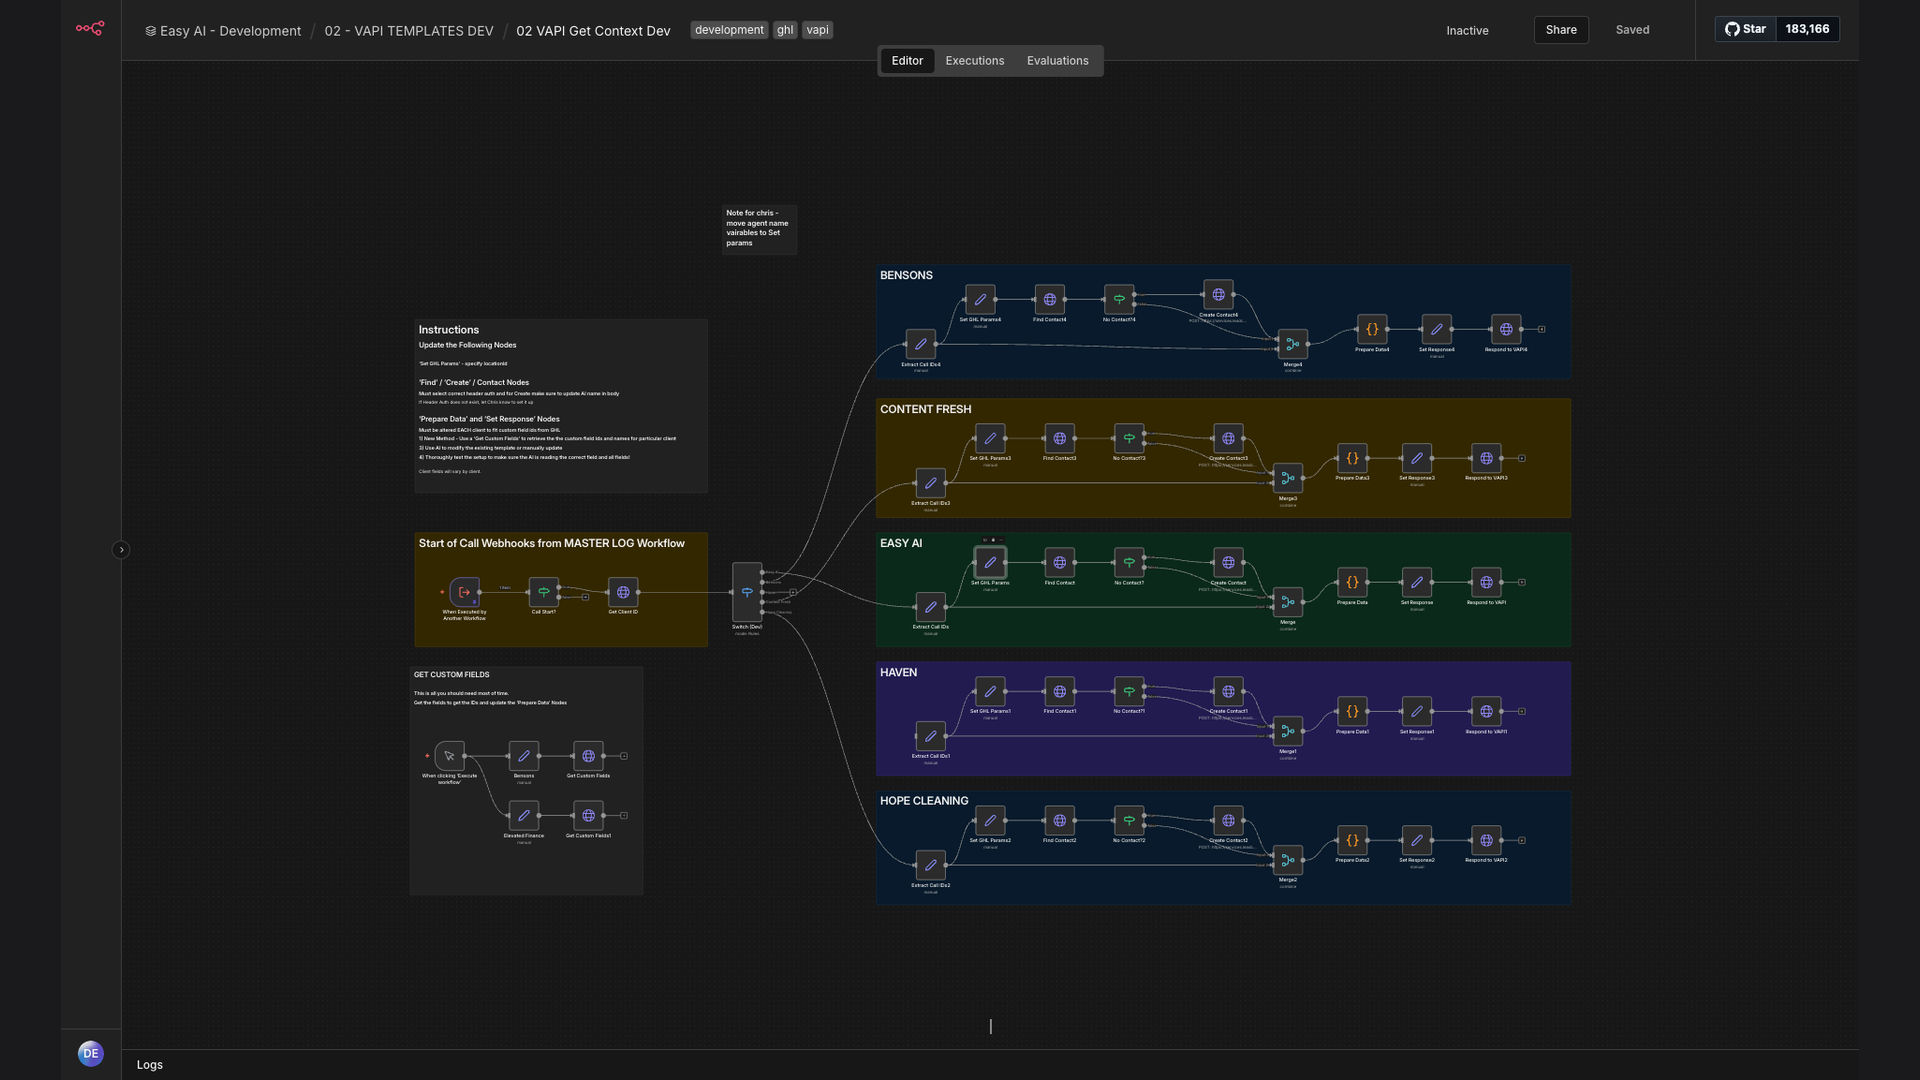Select the Find Contact4 HTTP node
Image resolution: width=1920 pixels, height=1080 pixels.
pos(1050,299)
